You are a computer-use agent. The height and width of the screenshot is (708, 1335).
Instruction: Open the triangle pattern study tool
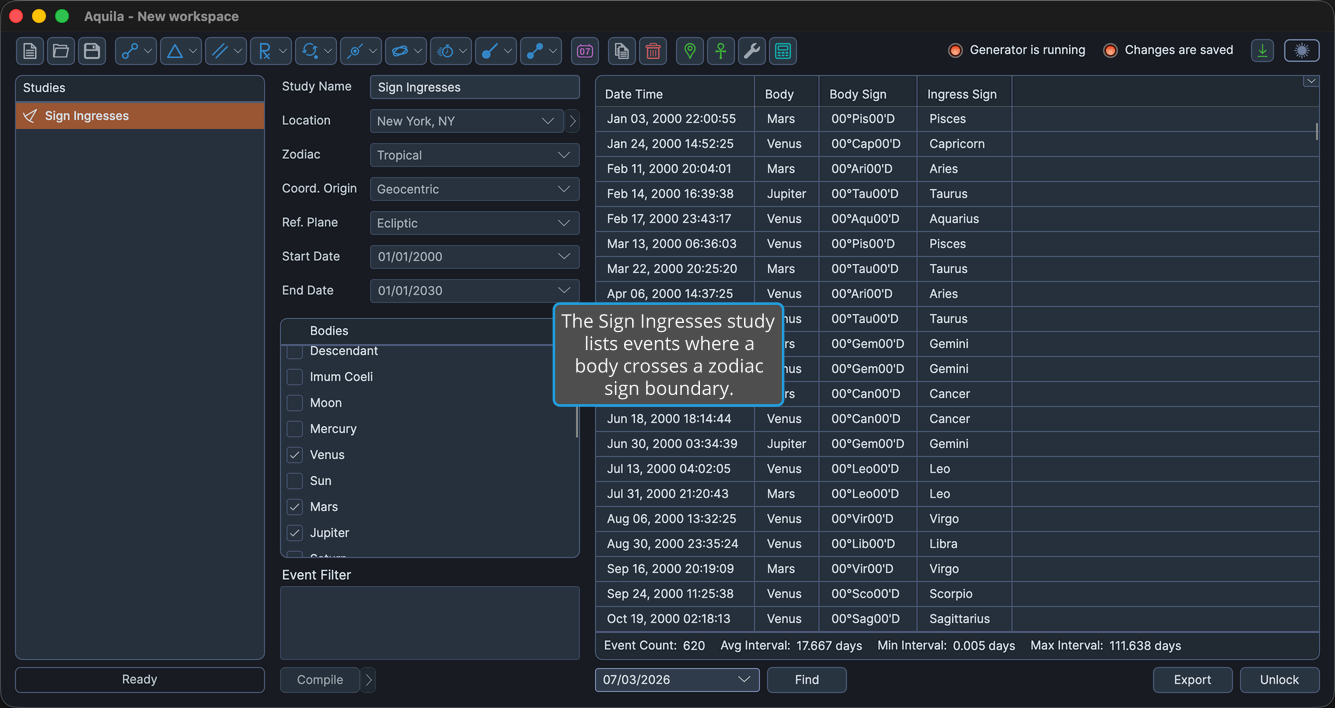pos(181,51)
